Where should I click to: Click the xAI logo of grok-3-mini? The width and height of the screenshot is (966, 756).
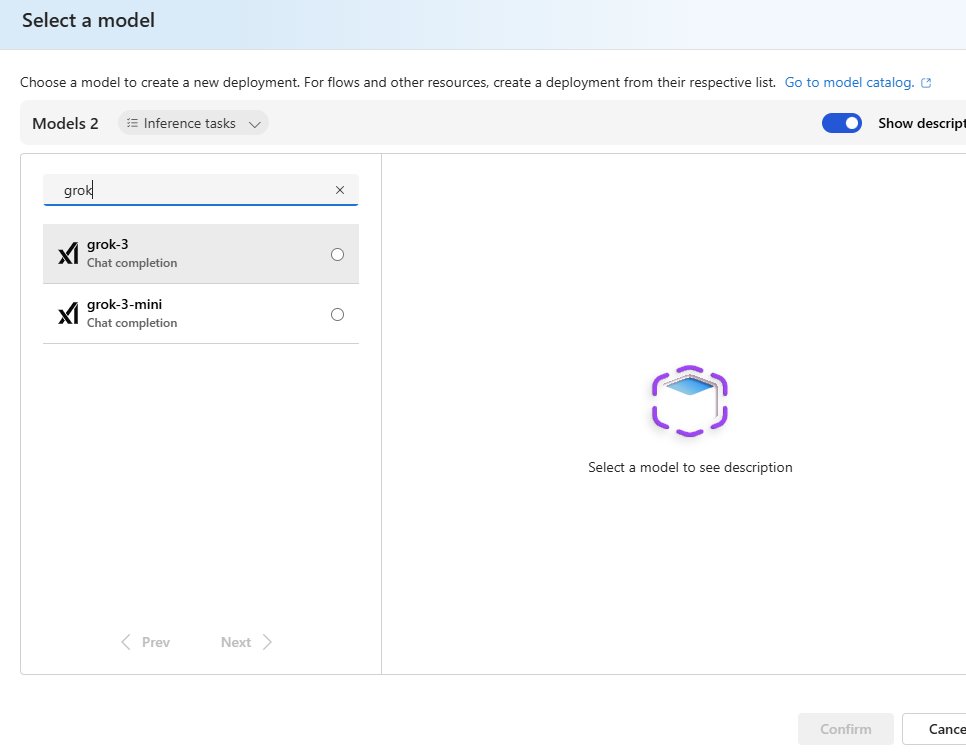(x=68, y=314)
